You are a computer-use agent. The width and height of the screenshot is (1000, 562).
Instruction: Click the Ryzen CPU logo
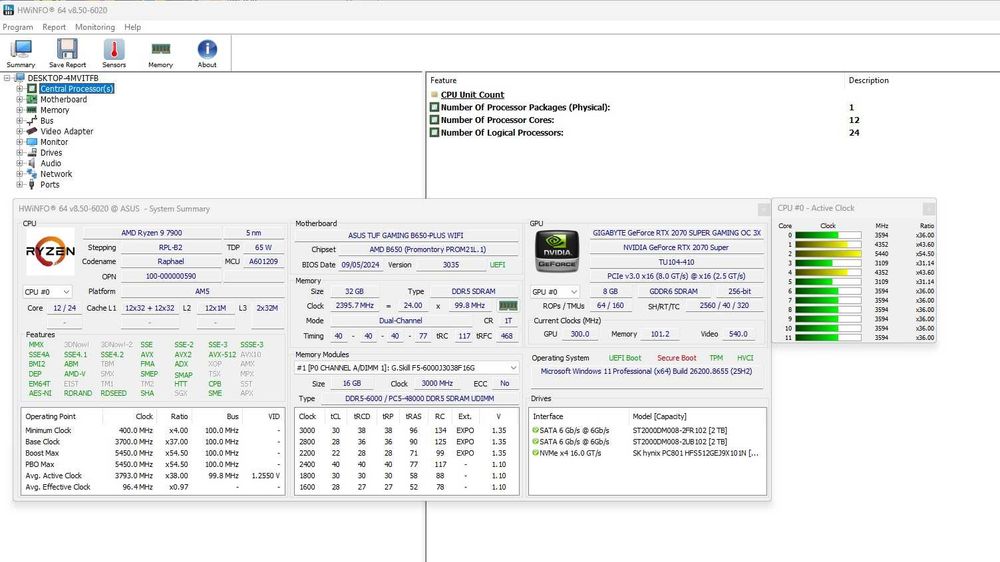point(50,251)
